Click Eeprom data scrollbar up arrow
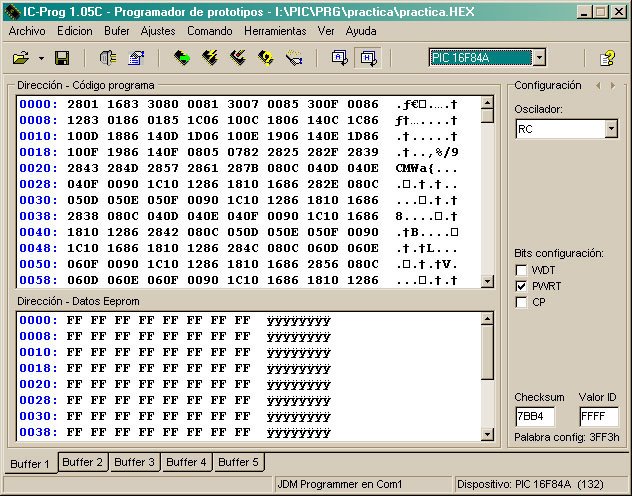This screenshot has height=496, width=632. tap(487, 319)
